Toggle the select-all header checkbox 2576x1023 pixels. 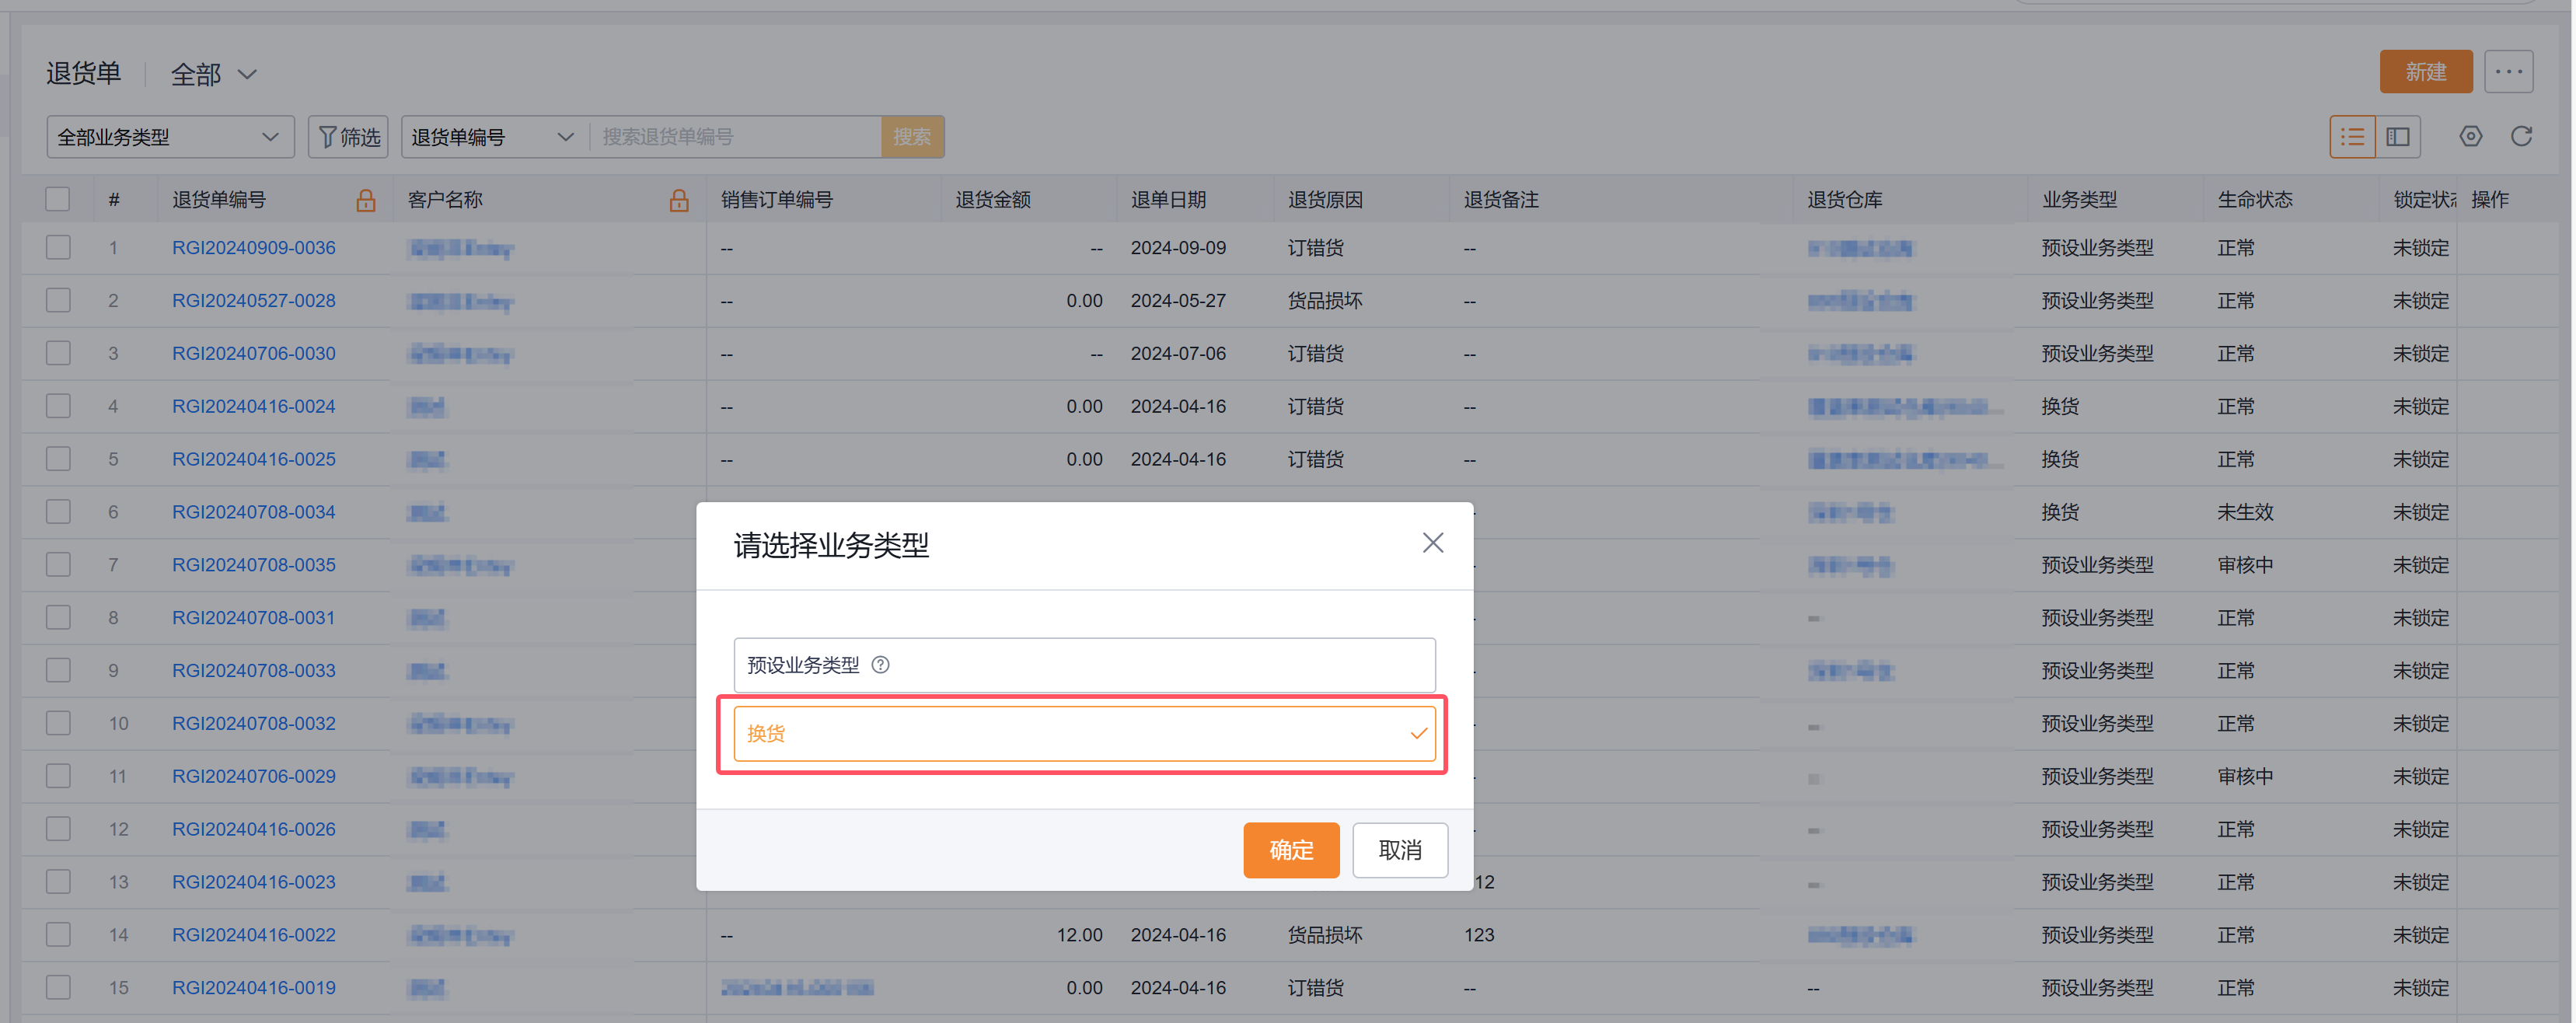58,199
